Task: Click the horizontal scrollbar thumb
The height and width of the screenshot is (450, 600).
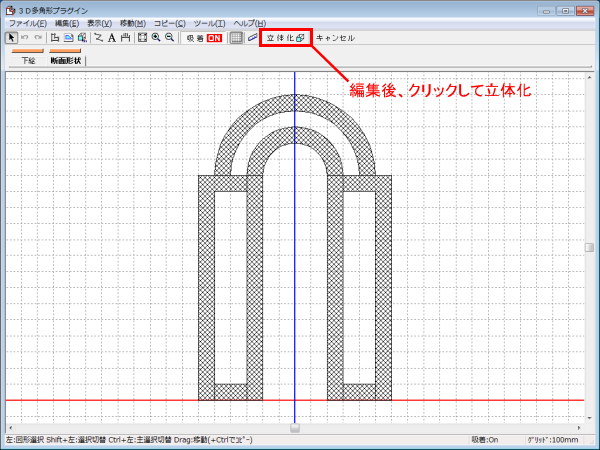Action: 294,428
